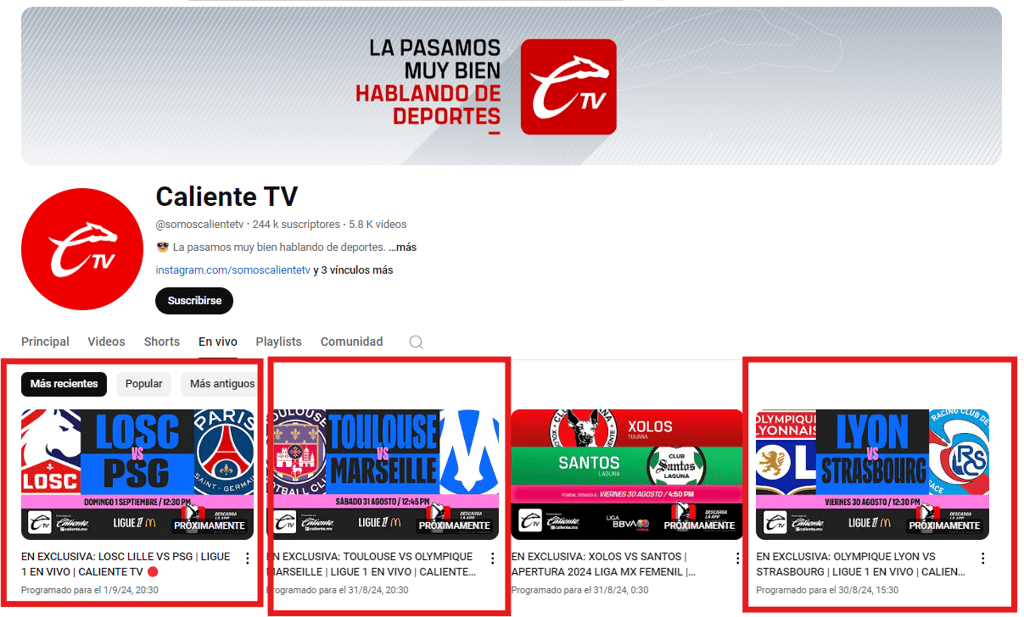This screenshot has height=617, width=1024.
Task: Click 'Programado para el 30/8/24, 15:30' text
Action: click(x=827, y=590)
